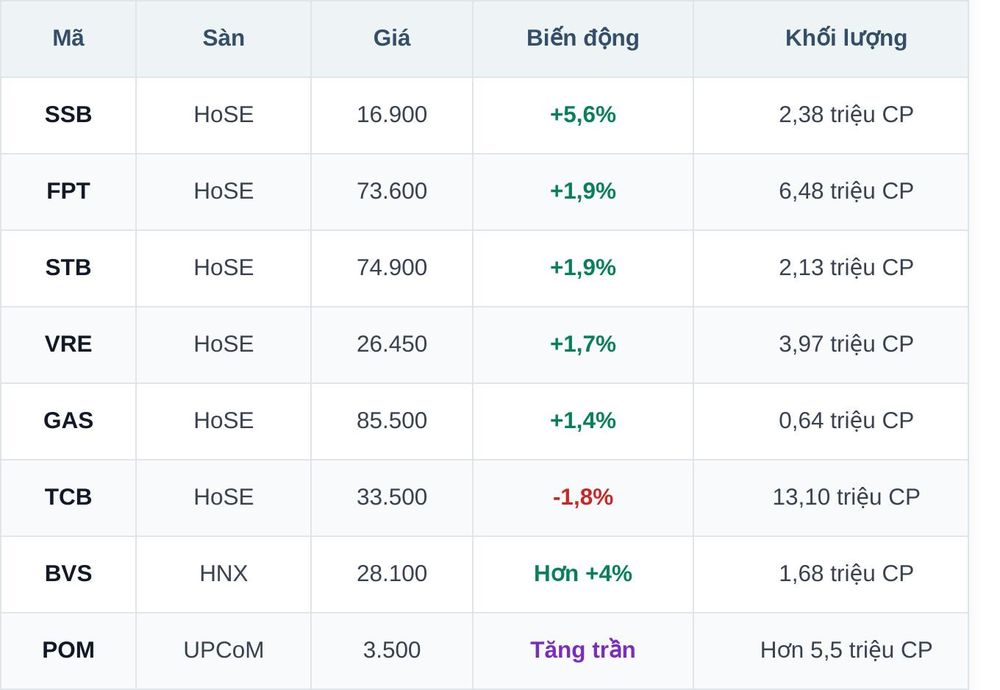Click the Sàn column header

pyautogui.click(x=223, y=38)
